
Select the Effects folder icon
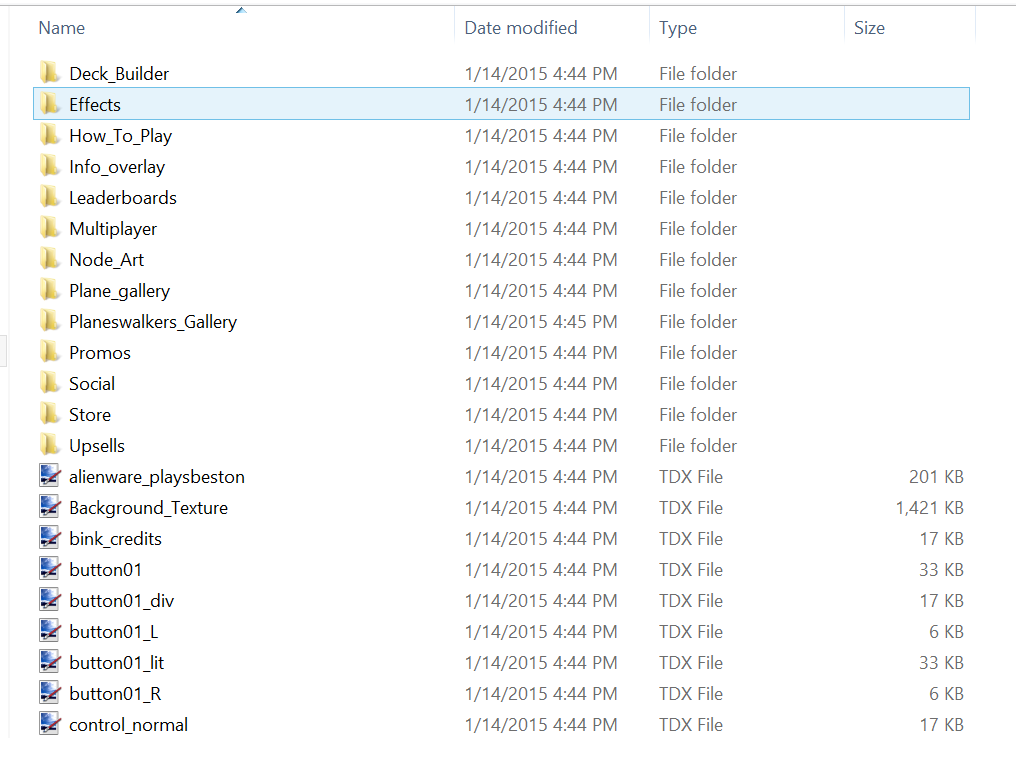(x=50, y=104)
